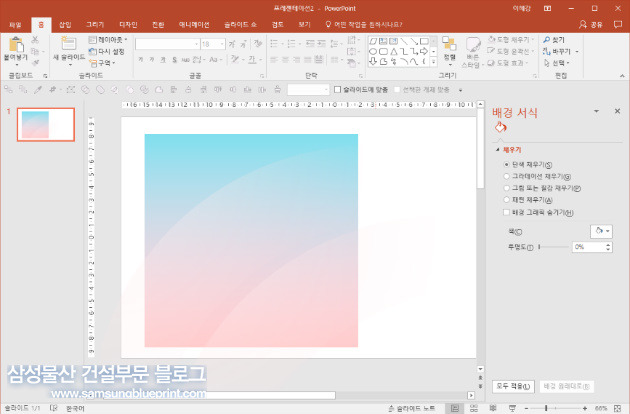This screenshot has width=630, height=414.
Task: Open the 애니메이션 (Animations) tab
Action: click(194, 25)
